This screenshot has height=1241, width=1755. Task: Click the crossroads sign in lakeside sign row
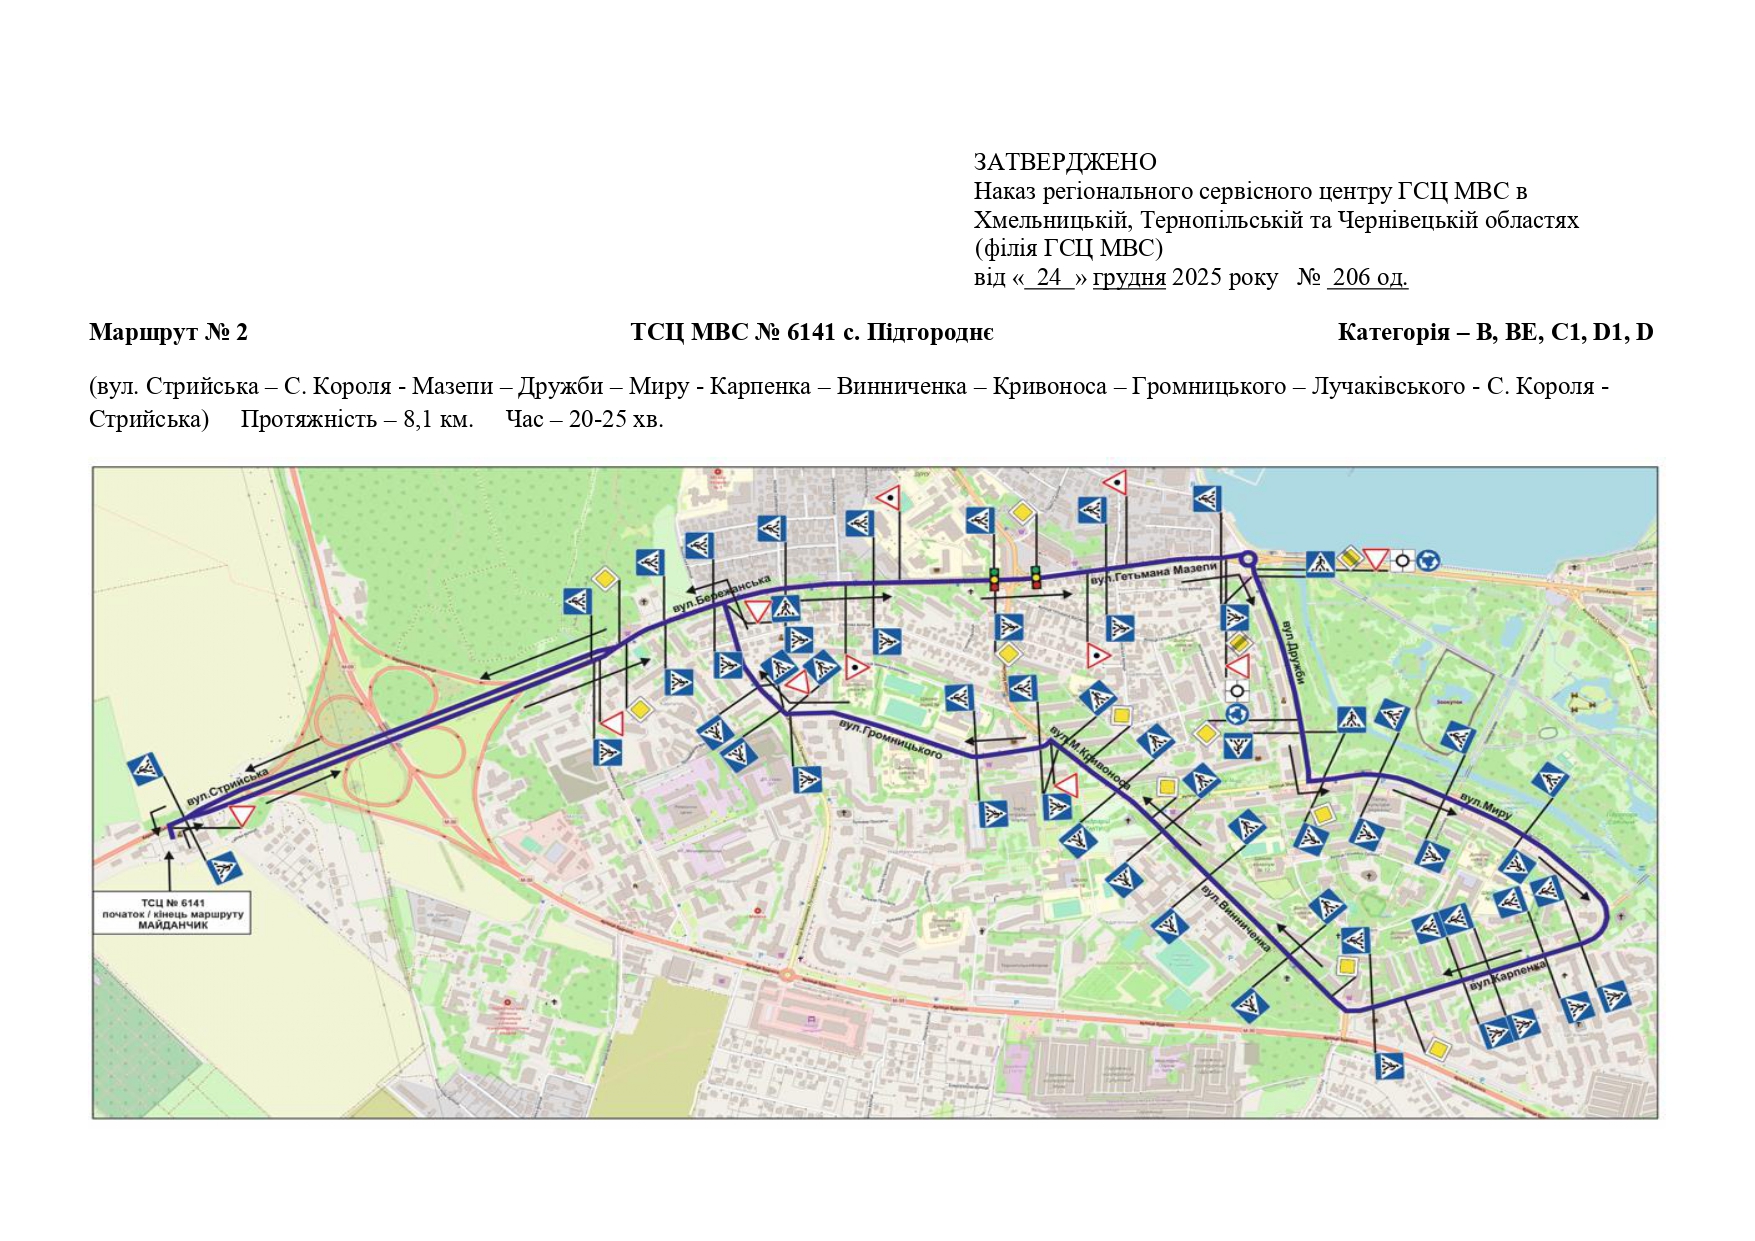pos(1402,560)
